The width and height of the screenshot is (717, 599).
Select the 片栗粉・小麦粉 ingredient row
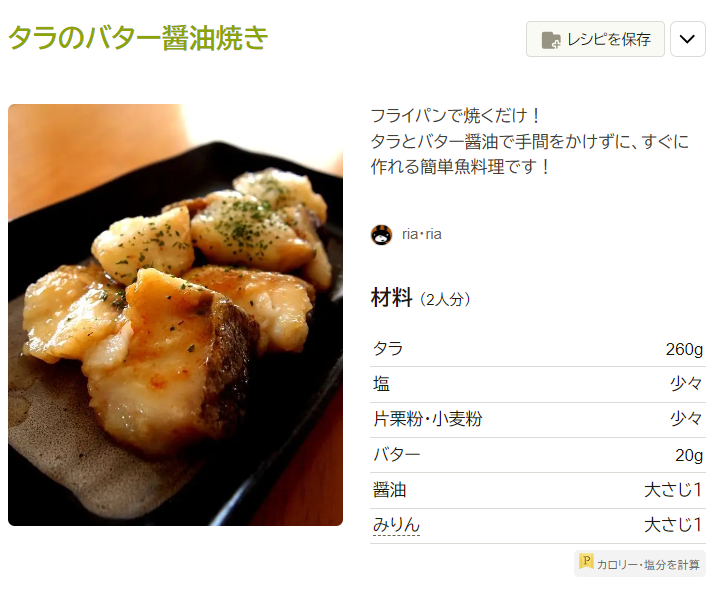(x=538, y=419)
